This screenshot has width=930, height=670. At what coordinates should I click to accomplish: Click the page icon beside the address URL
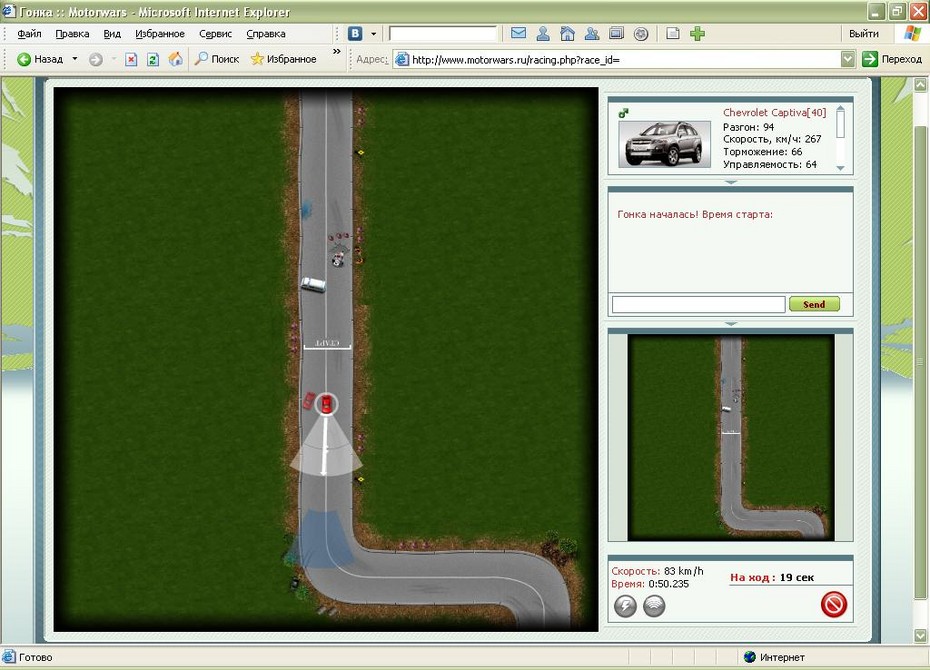(x=402, y=59)
